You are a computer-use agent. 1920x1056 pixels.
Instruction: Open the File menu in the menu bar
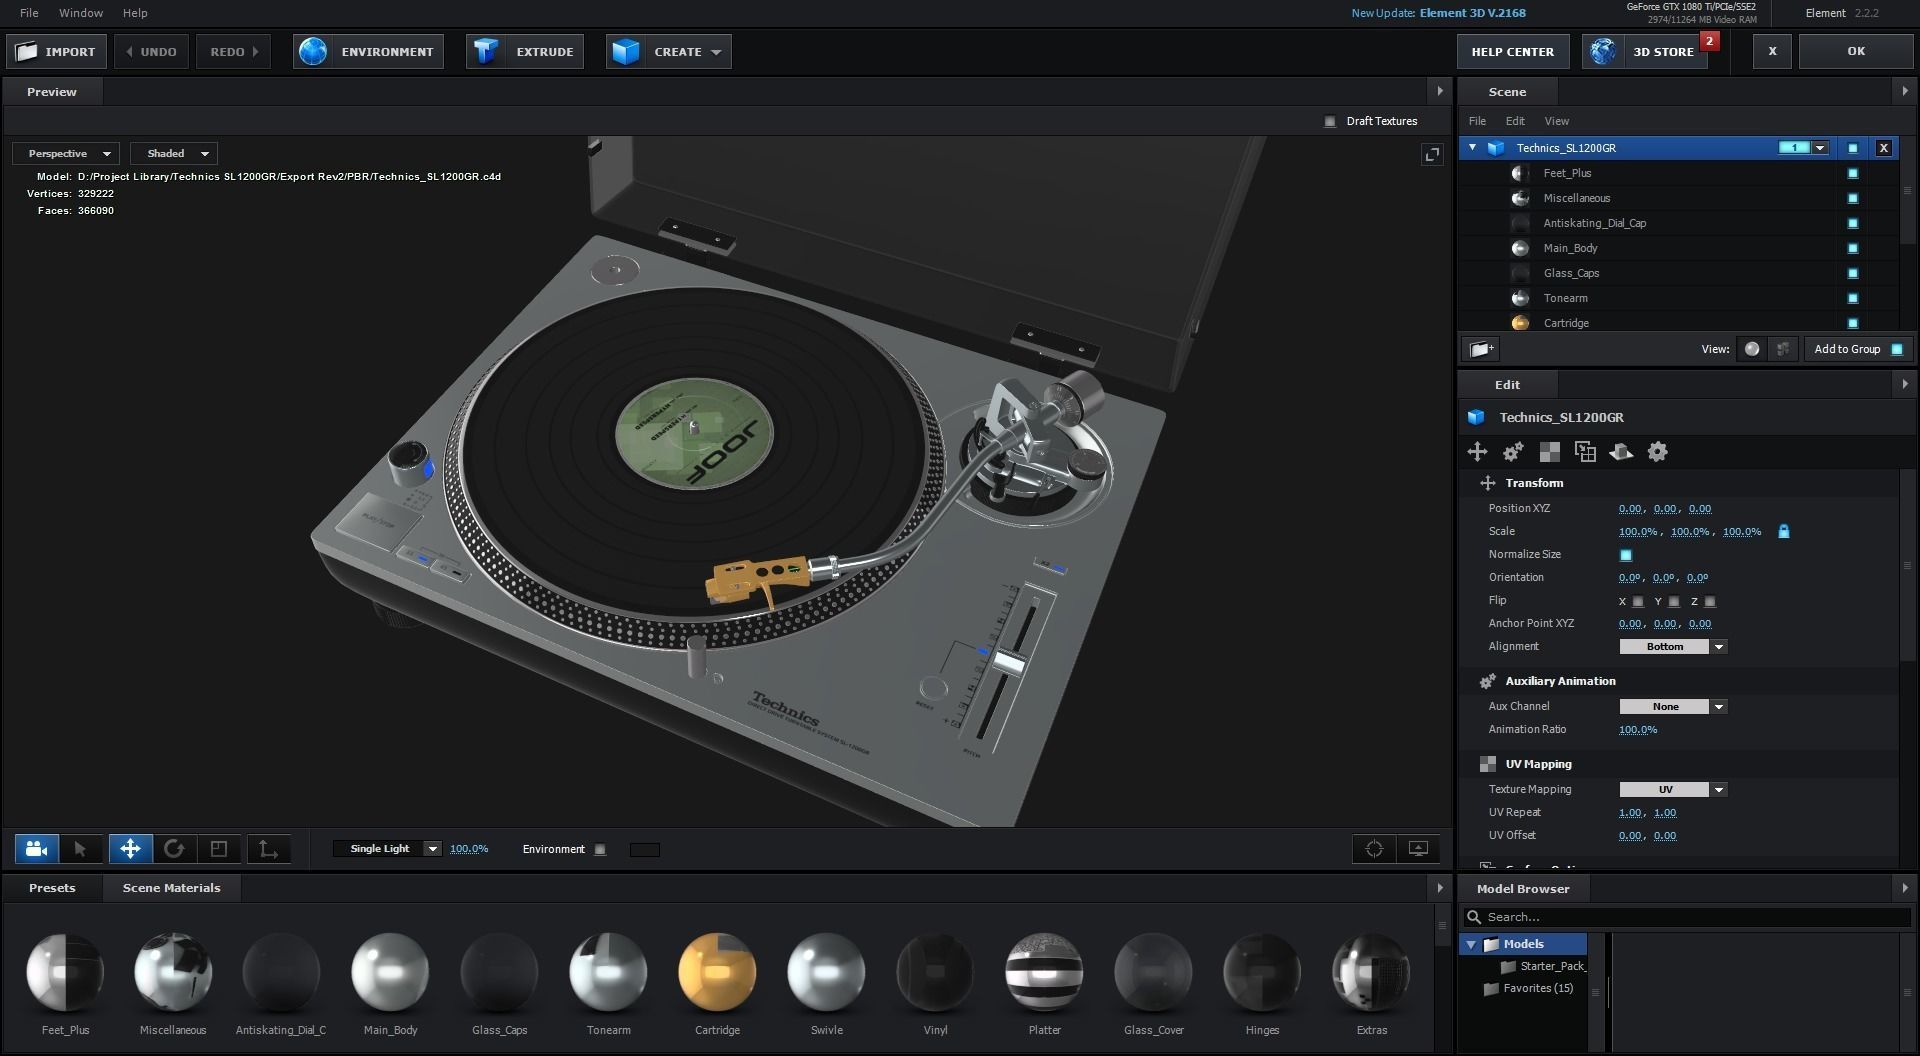click(x=29, y=13)
